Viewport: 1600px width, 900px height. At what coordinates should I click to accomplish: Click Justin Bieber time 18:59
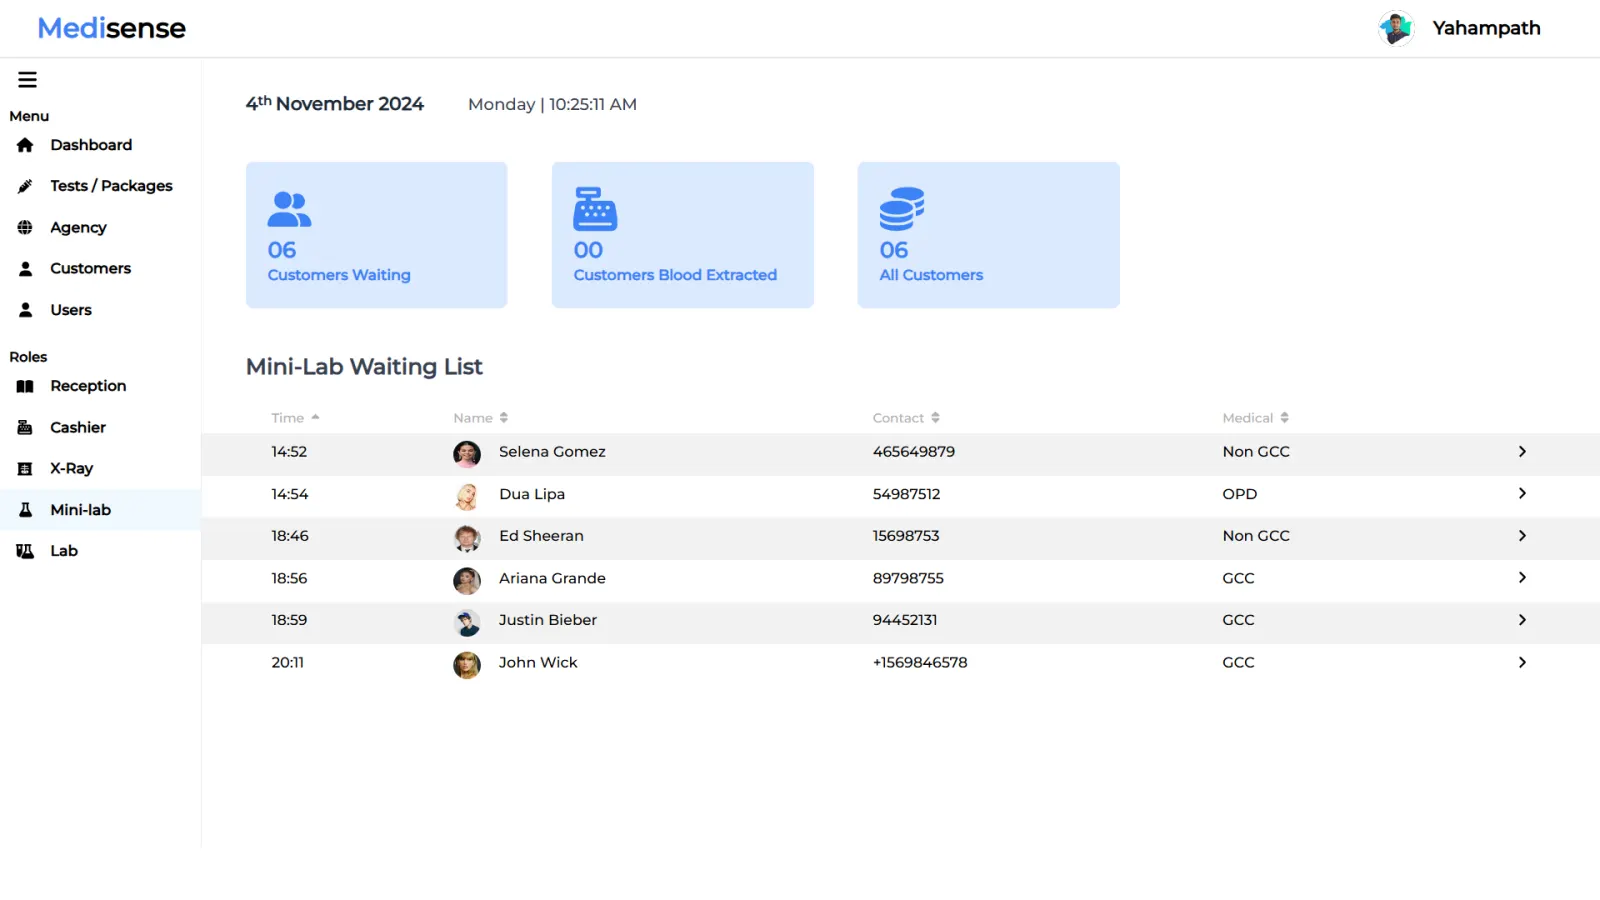click(x=289, y=620)
